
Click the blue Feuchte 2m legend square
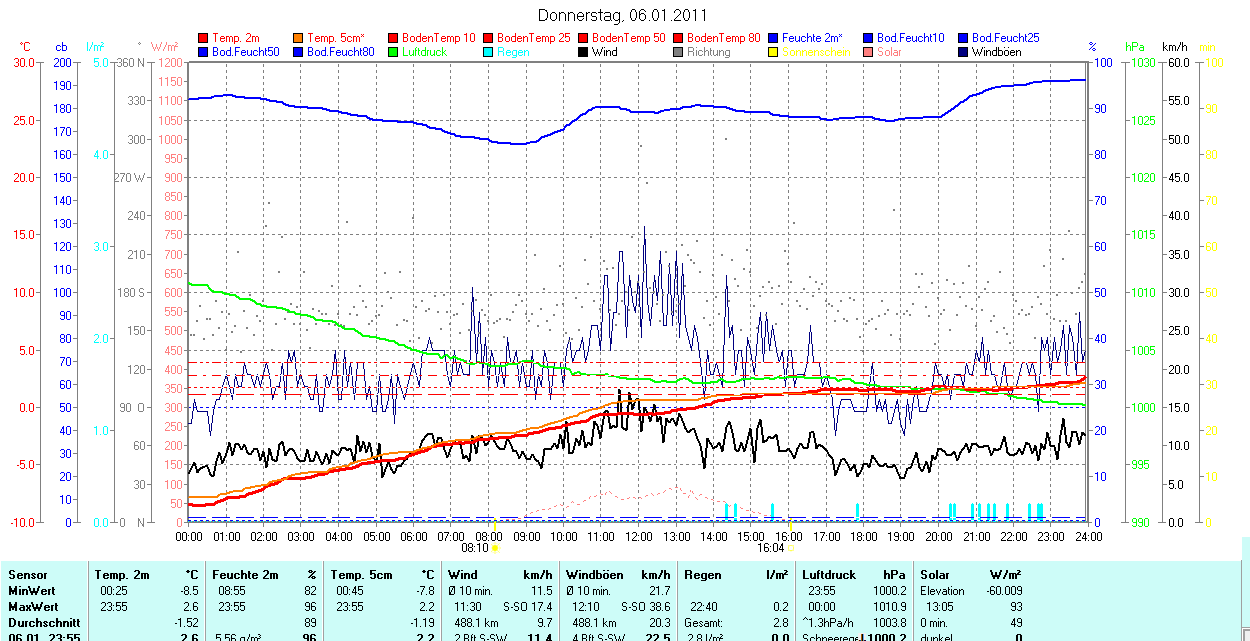click(774, 38)
